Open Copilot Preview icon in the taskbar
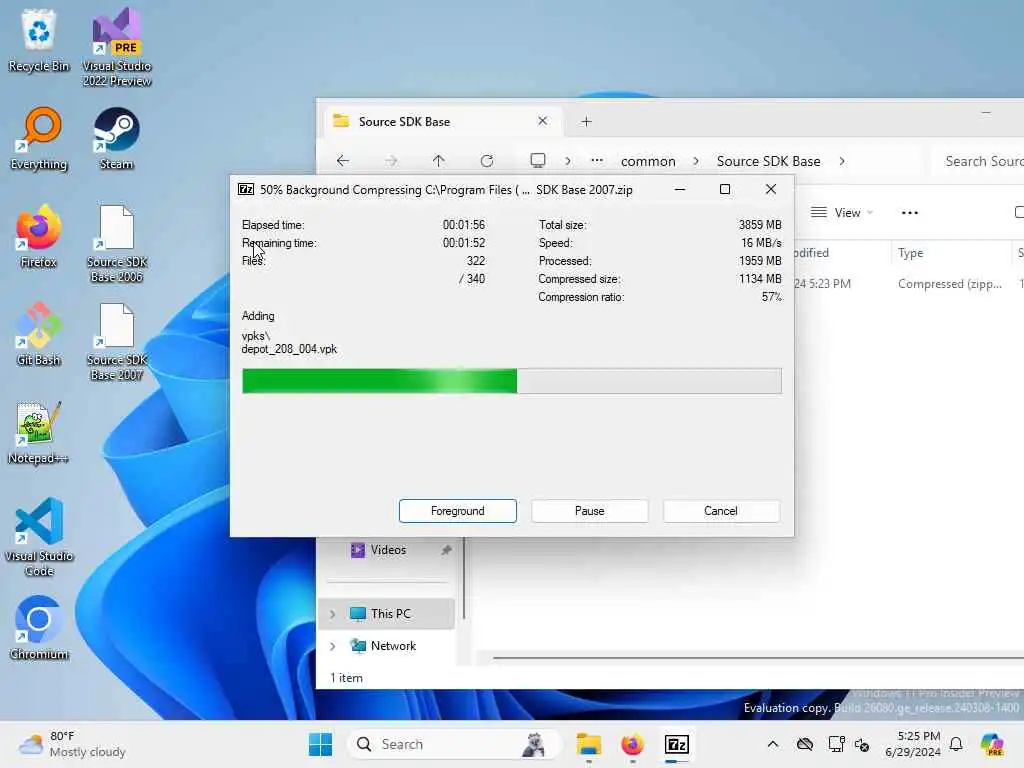This screenshot has width=1024, height=768. (992, 744)
